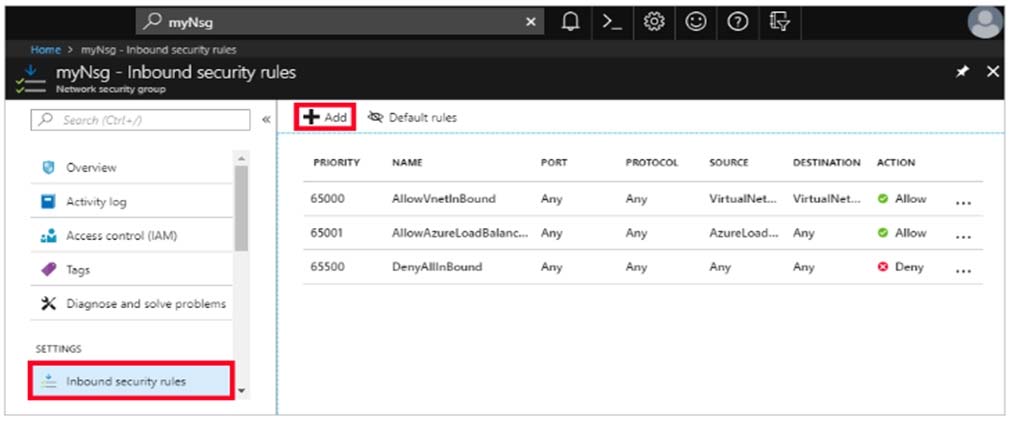Screen dimensions: 1011x422
Task: Sort by the ACTION column header
Action: [896, 163]
